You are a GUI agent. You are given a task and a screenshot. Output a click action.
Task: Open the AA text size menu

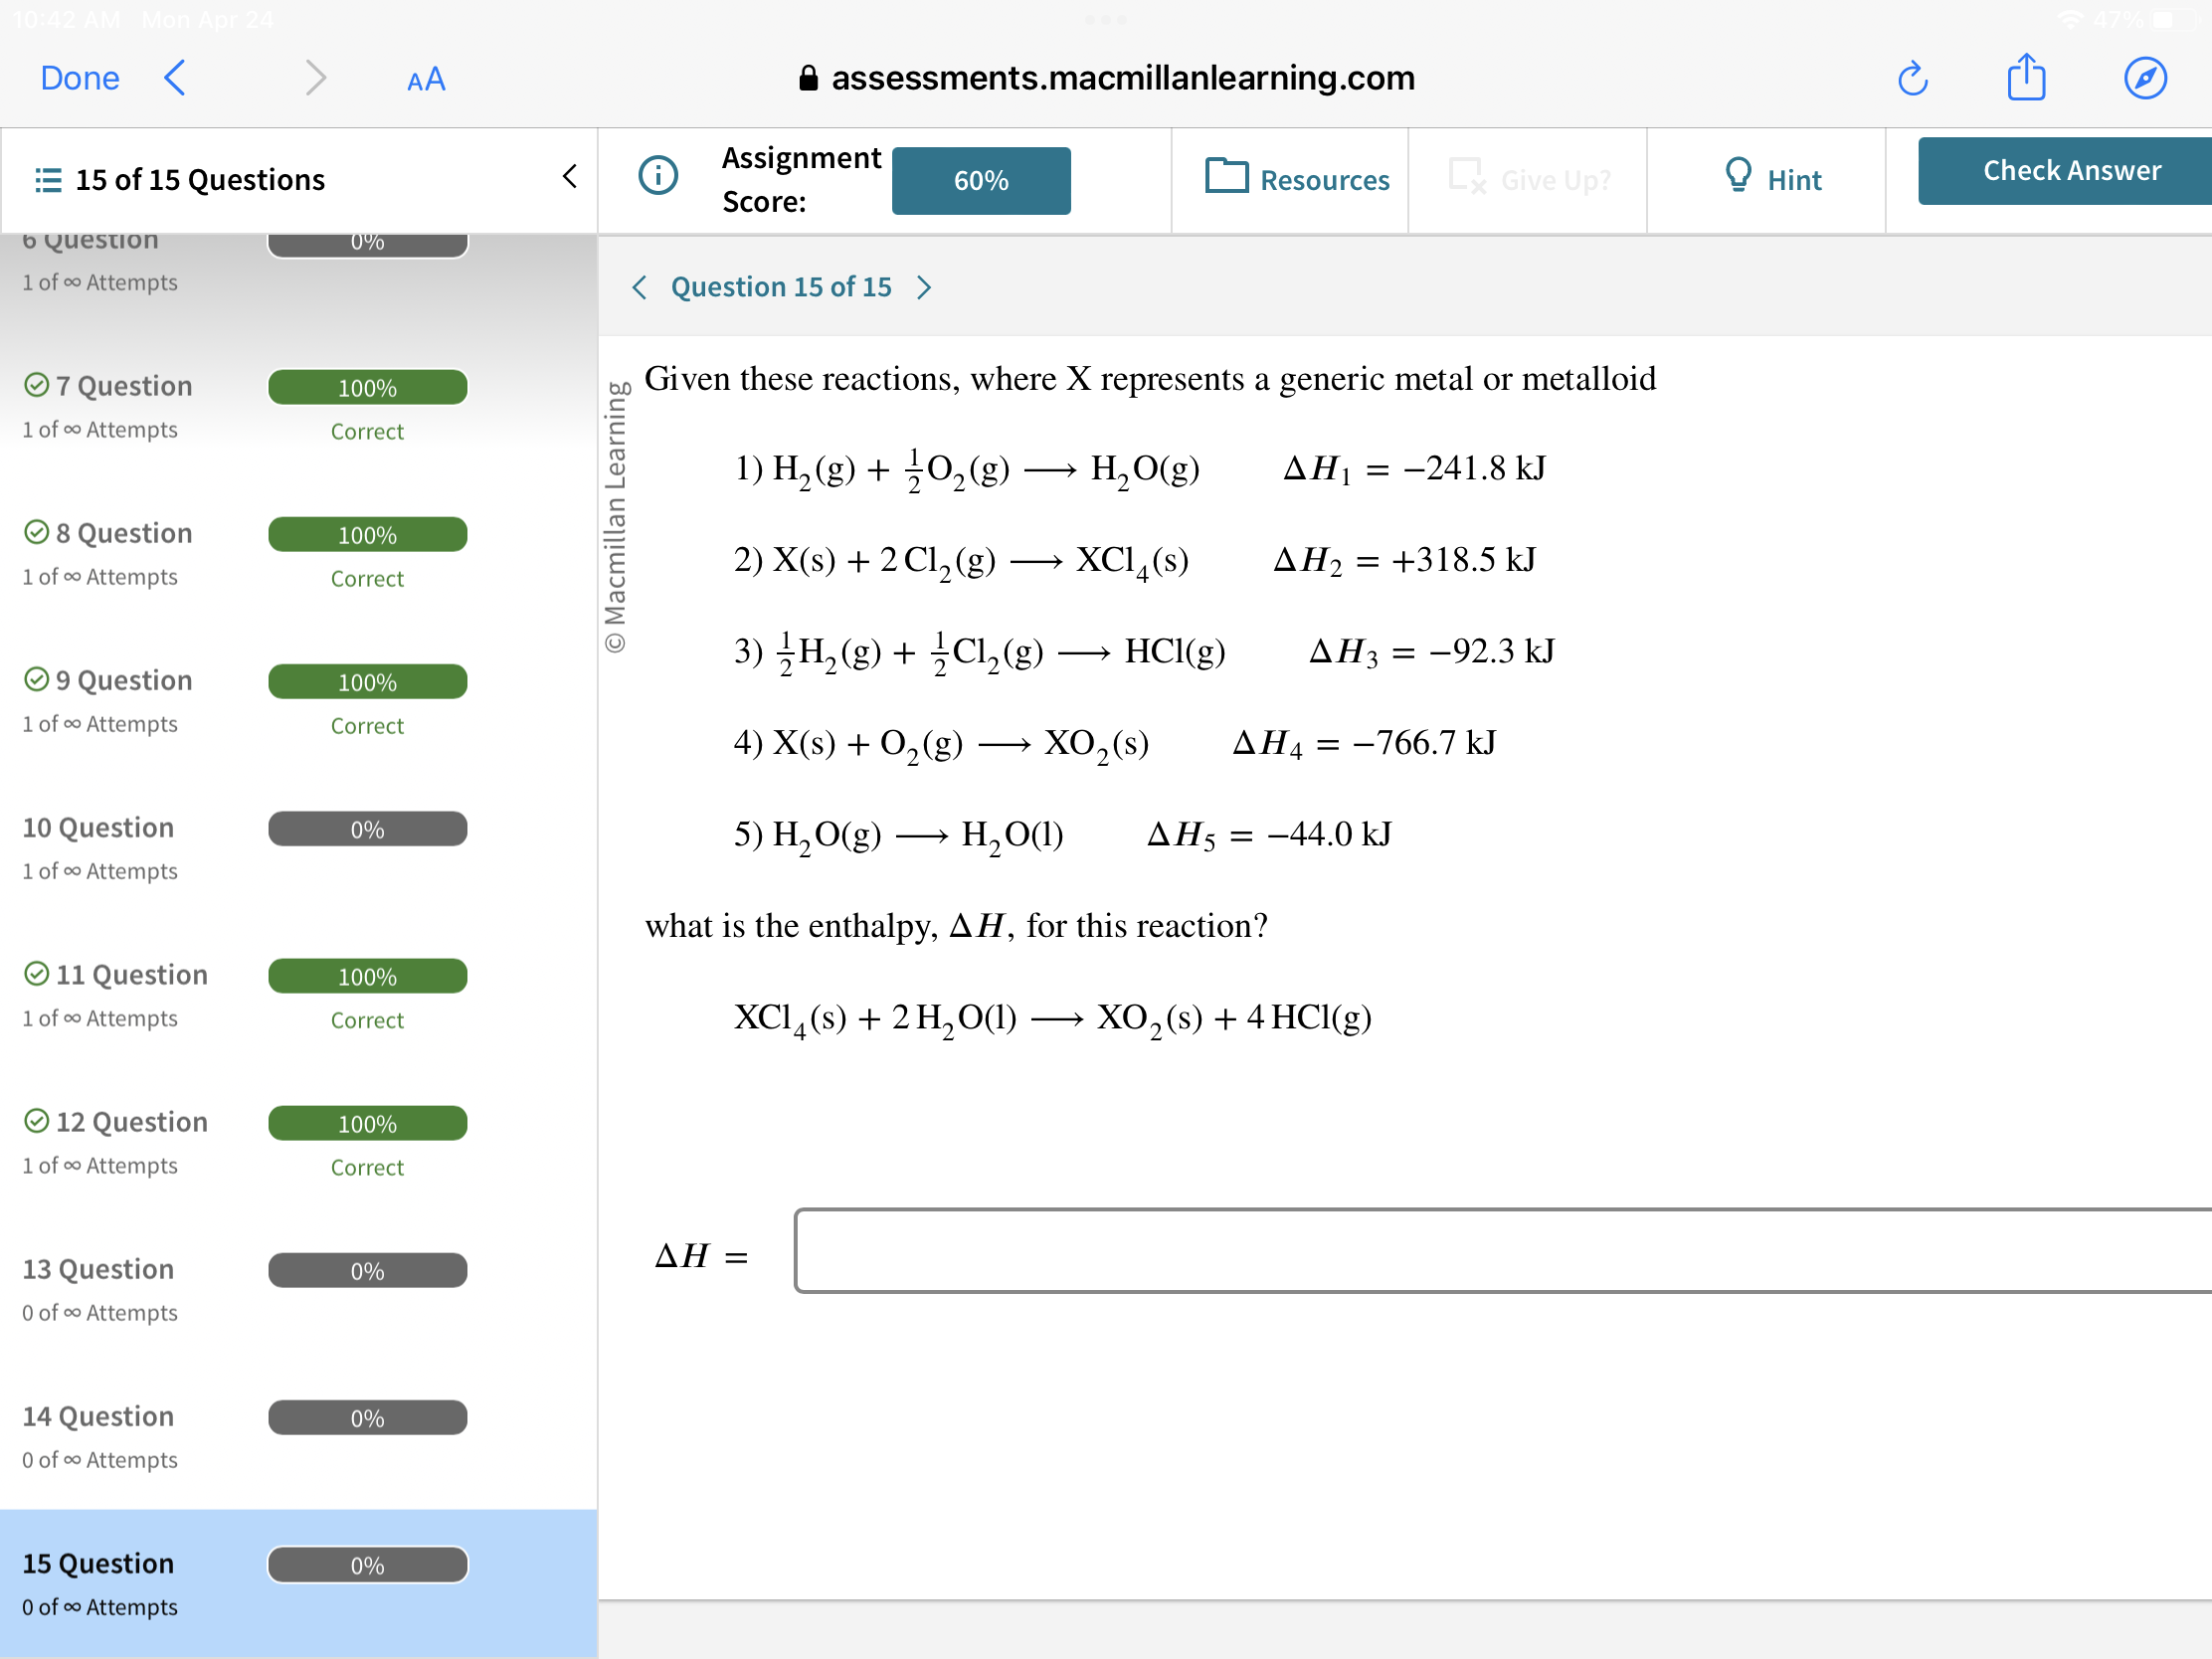click(x=426, y=79)
